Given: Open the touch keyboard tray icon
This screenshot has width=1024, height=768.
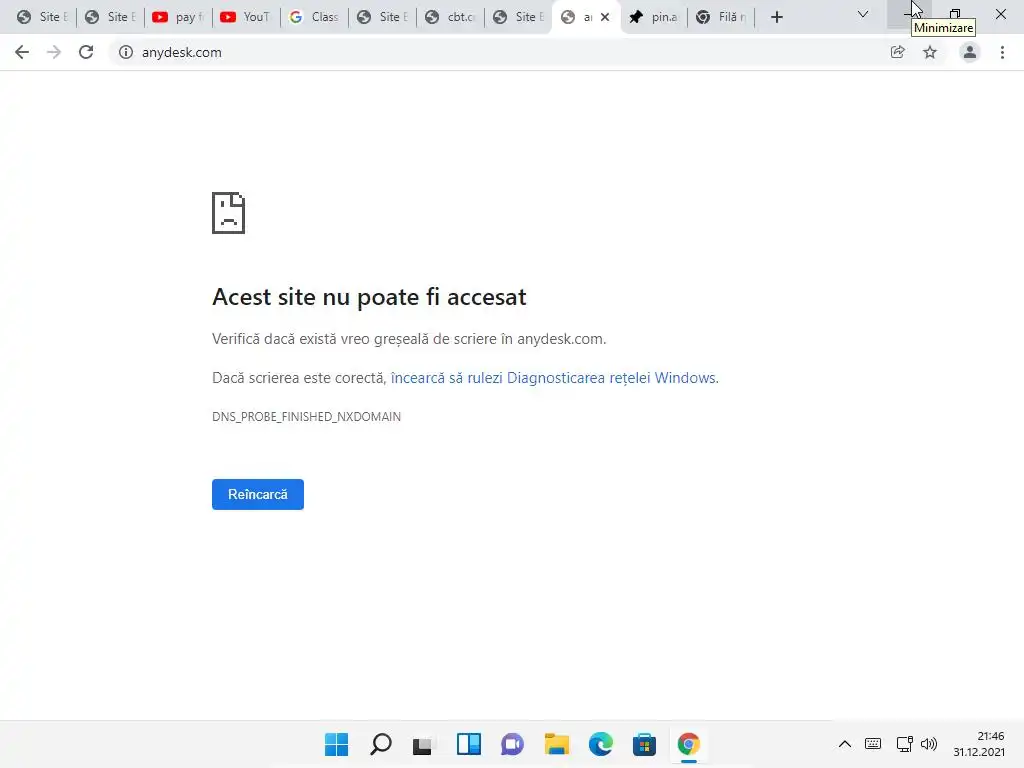Looking at the screenshot, I should [x=872, y=744].
